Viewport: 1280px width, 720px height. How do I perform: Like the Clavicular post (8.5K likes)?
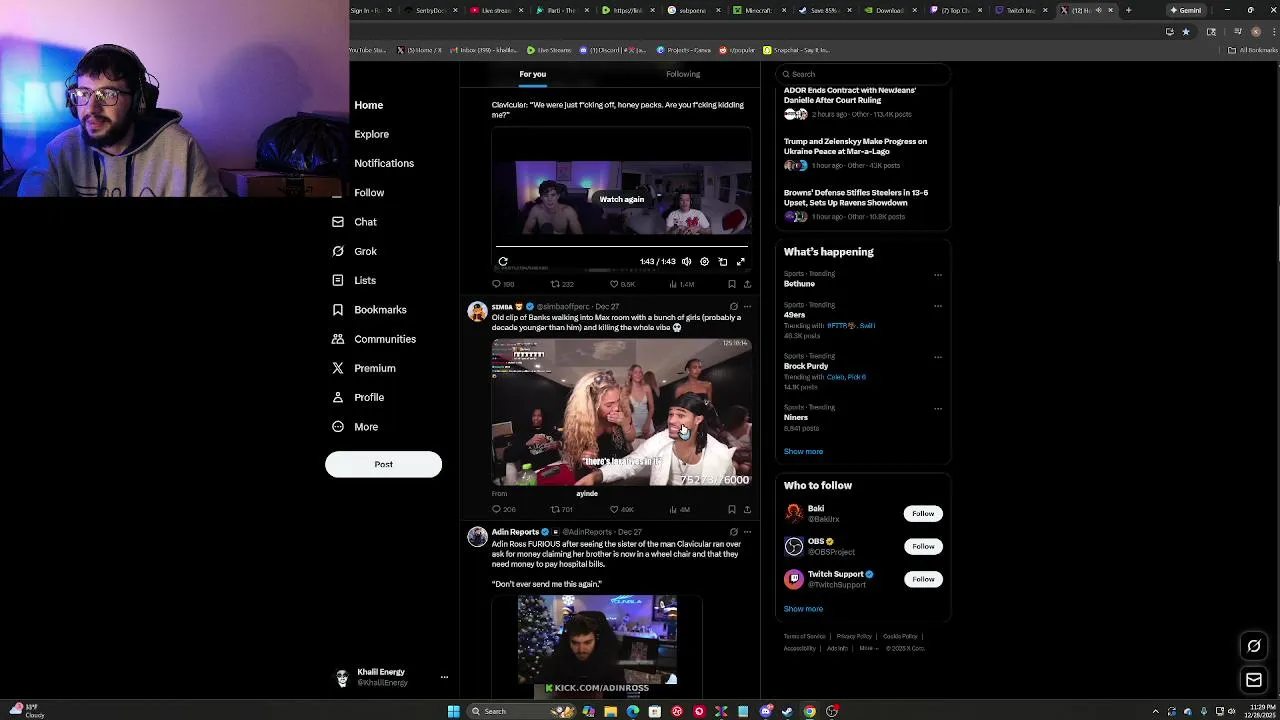pos(622,284)
